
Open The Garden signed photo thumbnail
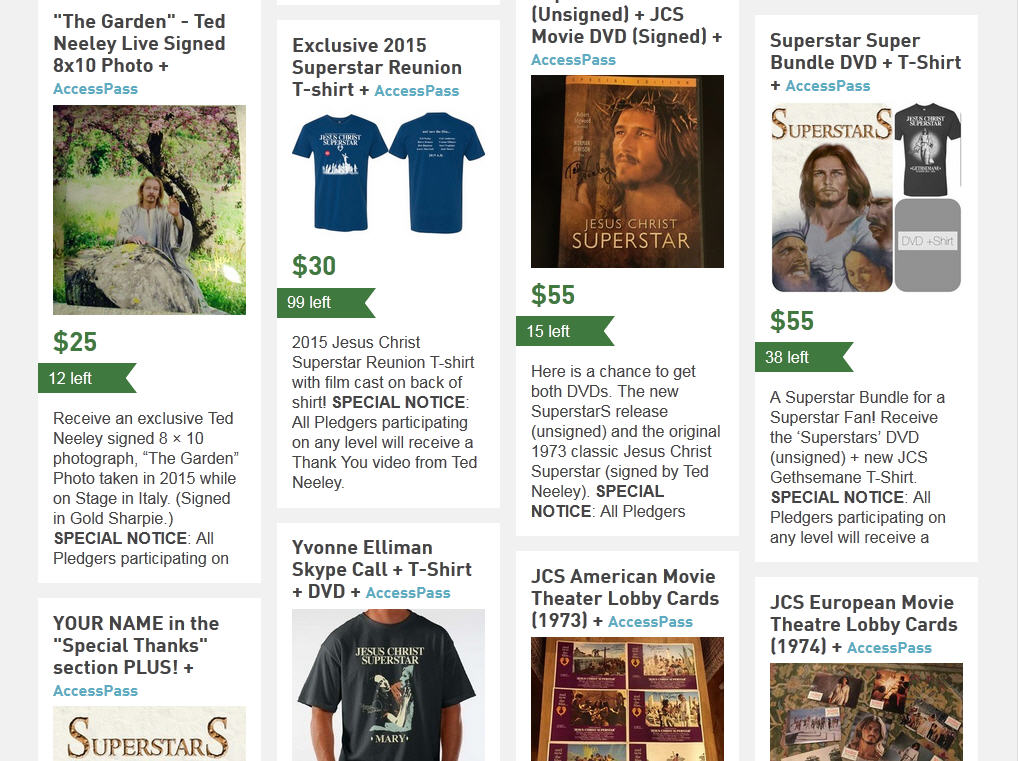click(x=149, y=210)
